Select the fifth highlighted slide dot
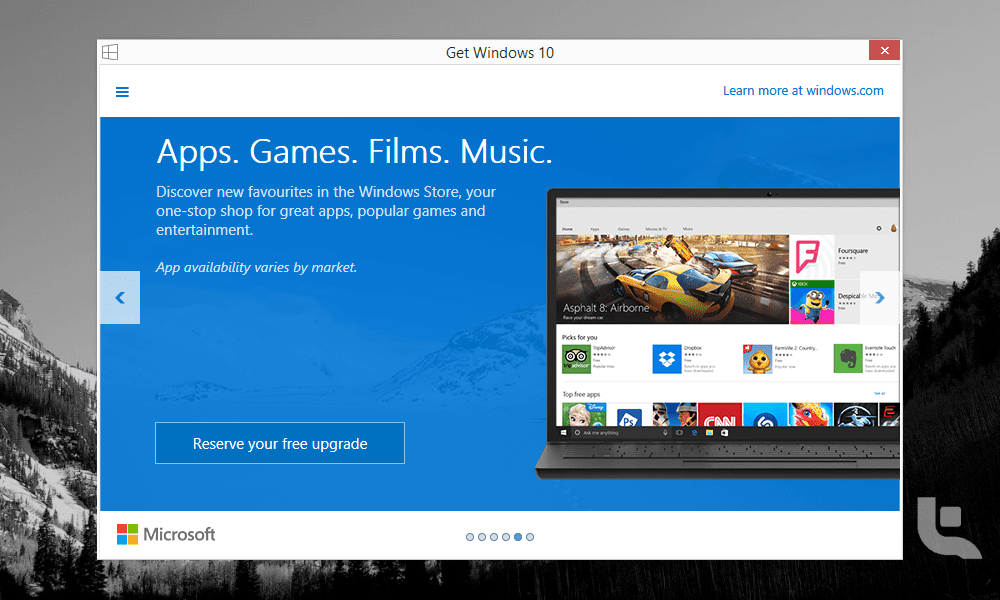Image resolution: width=1000 pixels, height=600 pixels. [518, 537]
